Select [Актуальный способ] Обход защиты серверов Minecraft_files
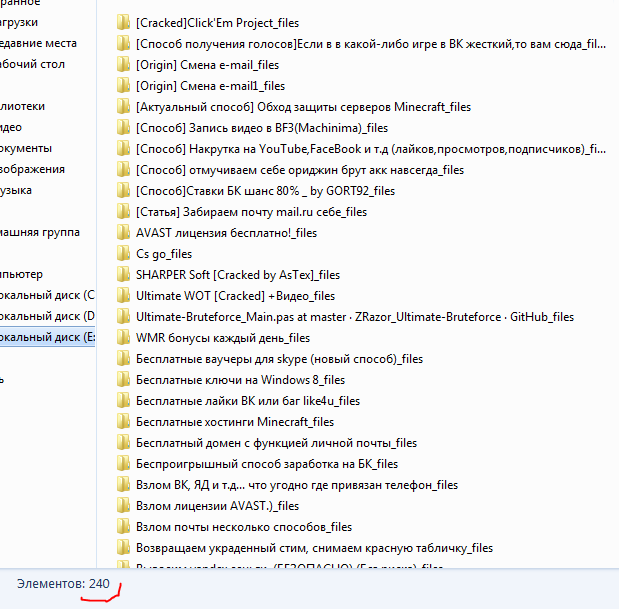This screenshot has height=609, width=619. 303,107
